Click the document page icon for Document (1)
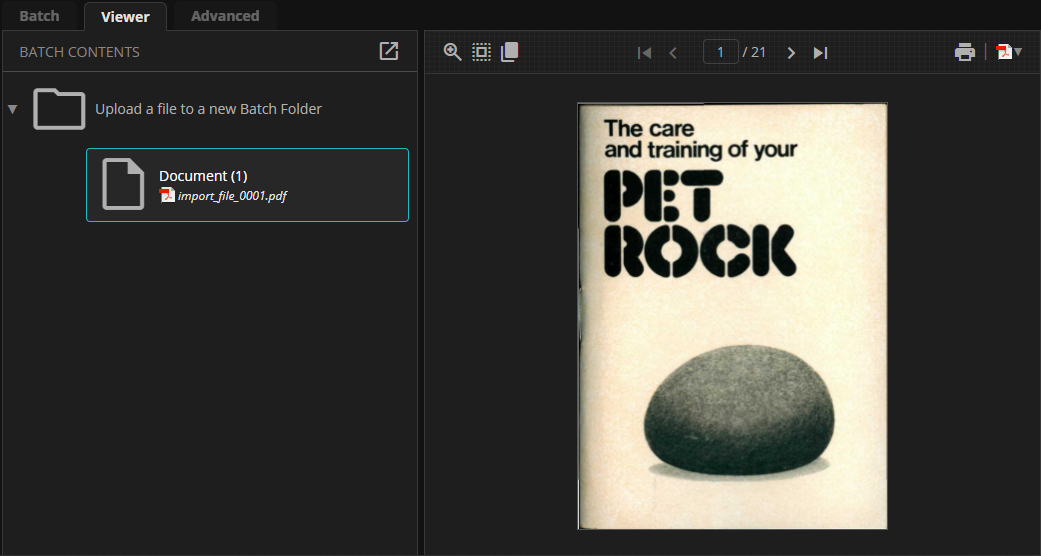The width and height of the screenshot is (1041, 556). 124,185
